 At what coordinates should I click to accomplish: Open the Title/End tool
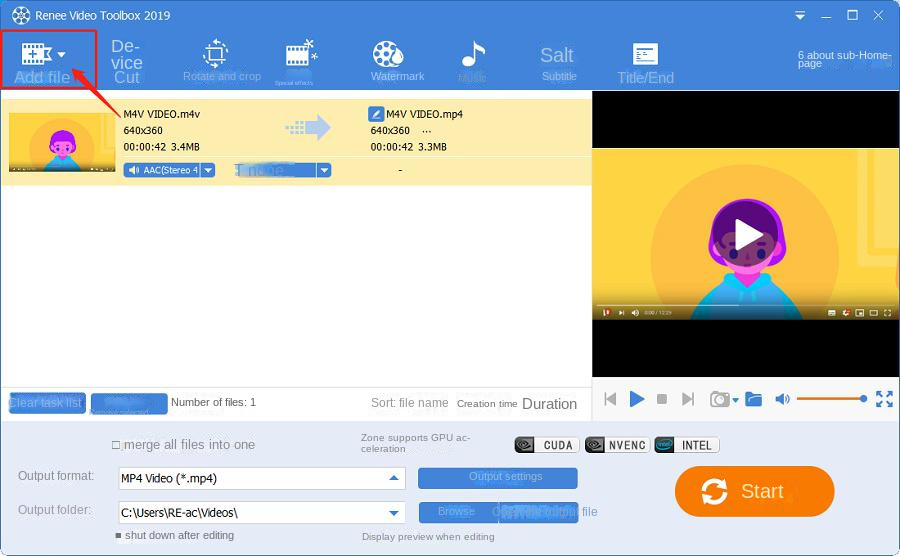645,61
